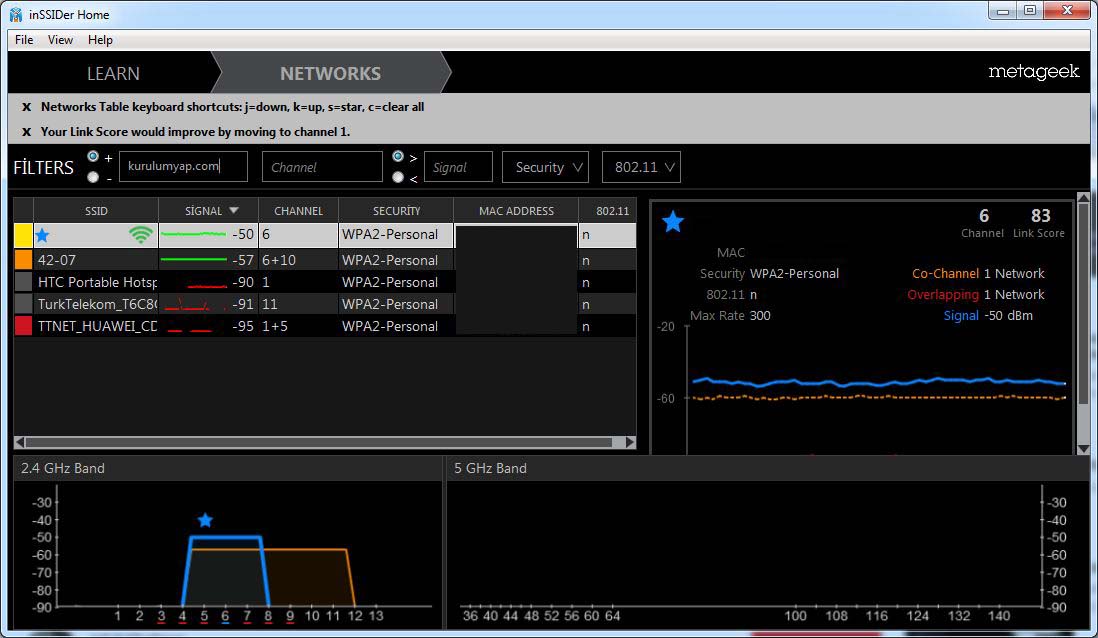Image resolution: width=1098 pixels, height=638 pixels.
Task: Click the right arrow of table horizontal scrollbar
Action: coord(630,442)
